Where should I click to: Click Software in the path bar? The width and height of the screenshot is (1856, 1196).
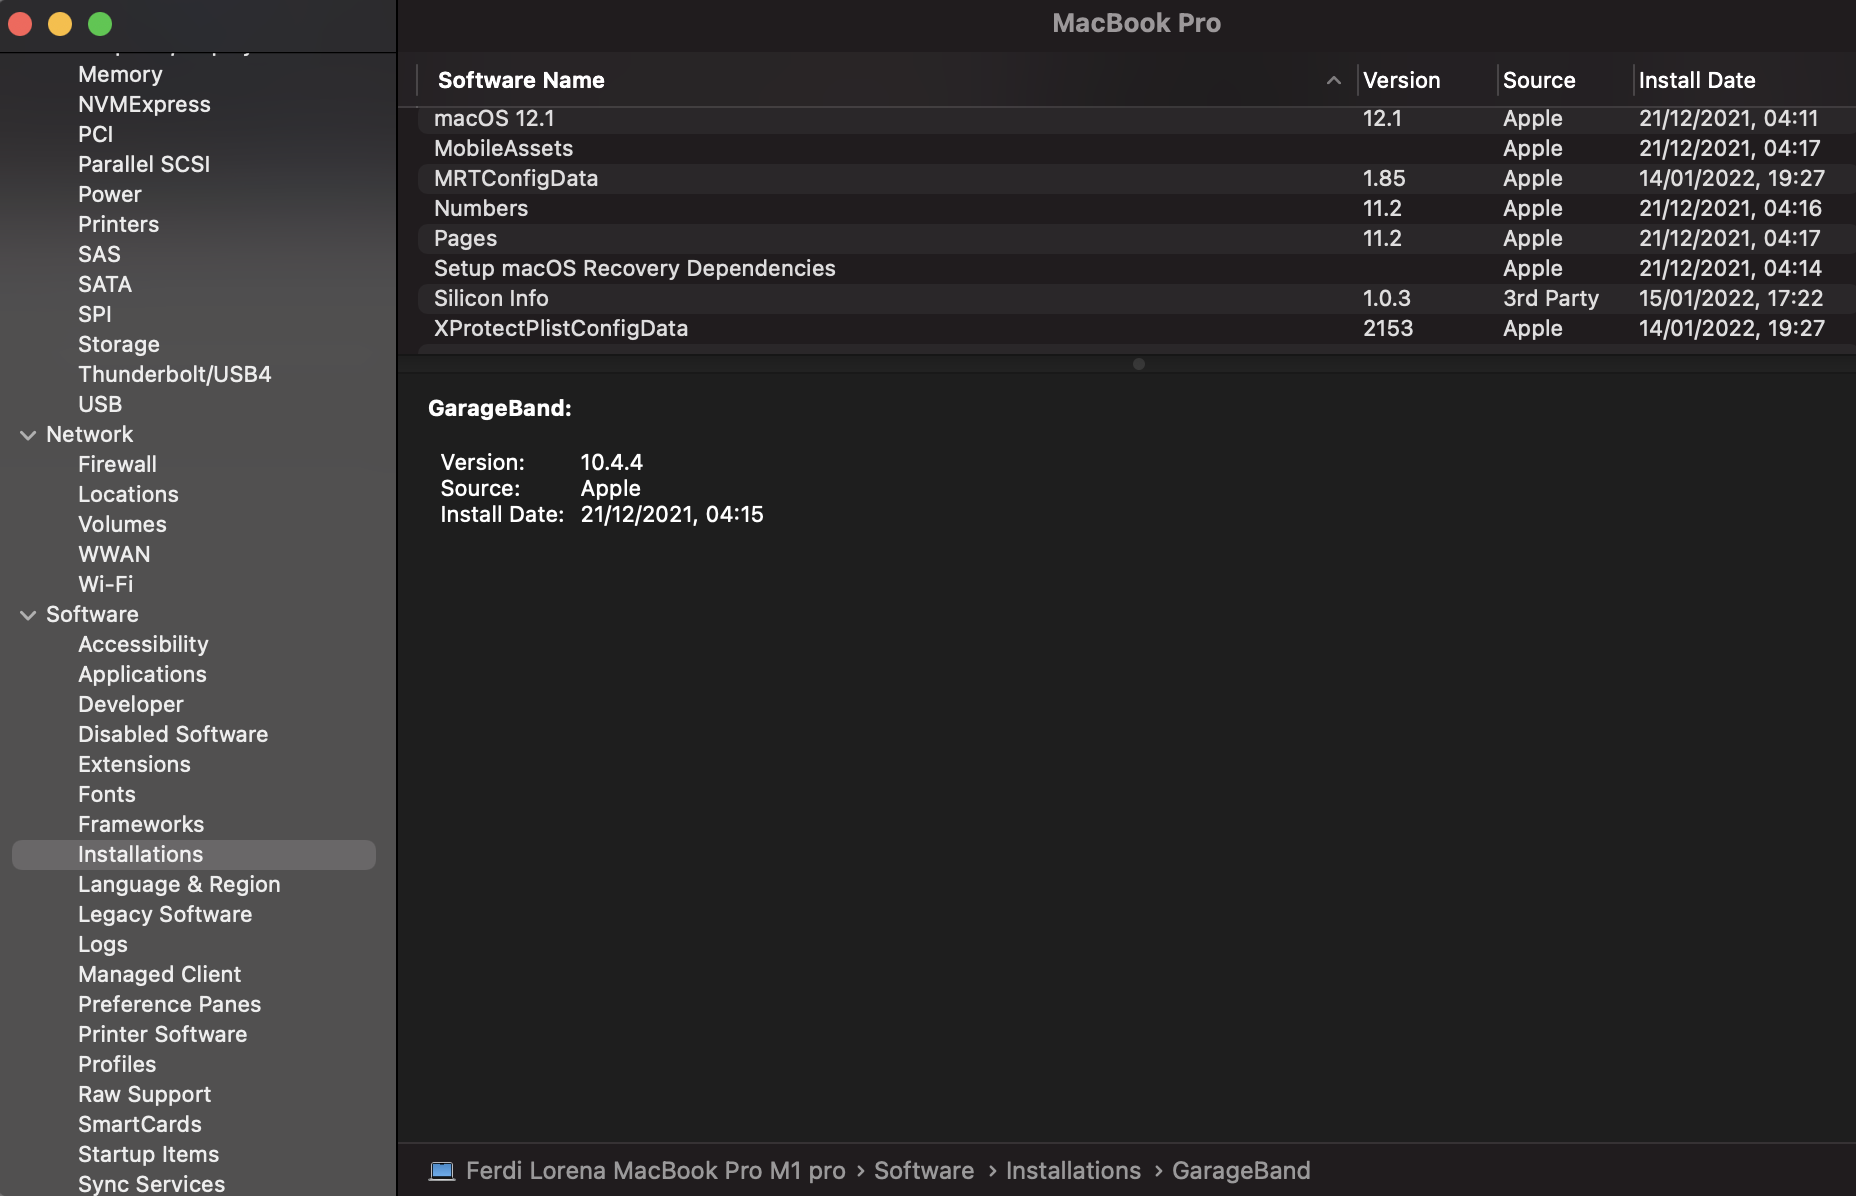pos(924,1171)
